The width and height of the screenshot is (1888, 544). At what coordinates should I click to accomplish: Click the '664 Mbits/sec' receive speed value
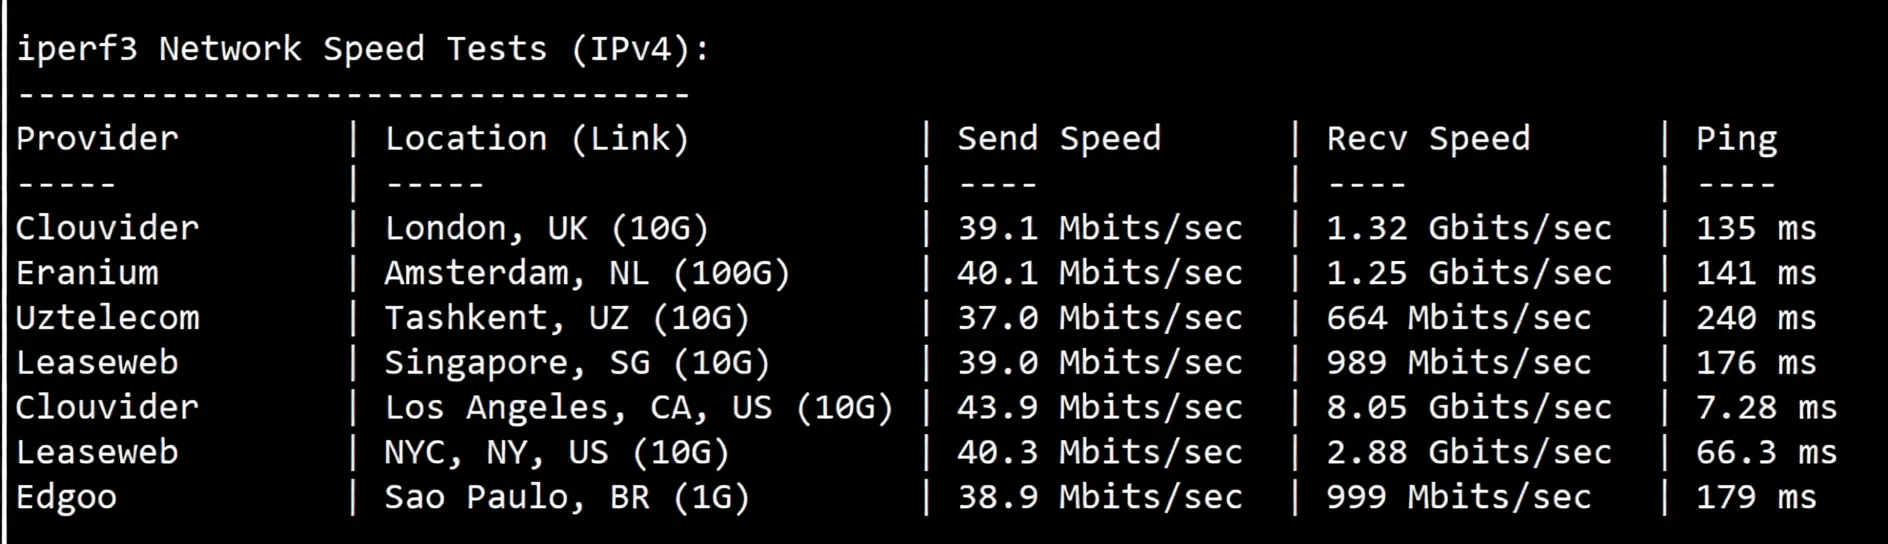pos(1458,318)
